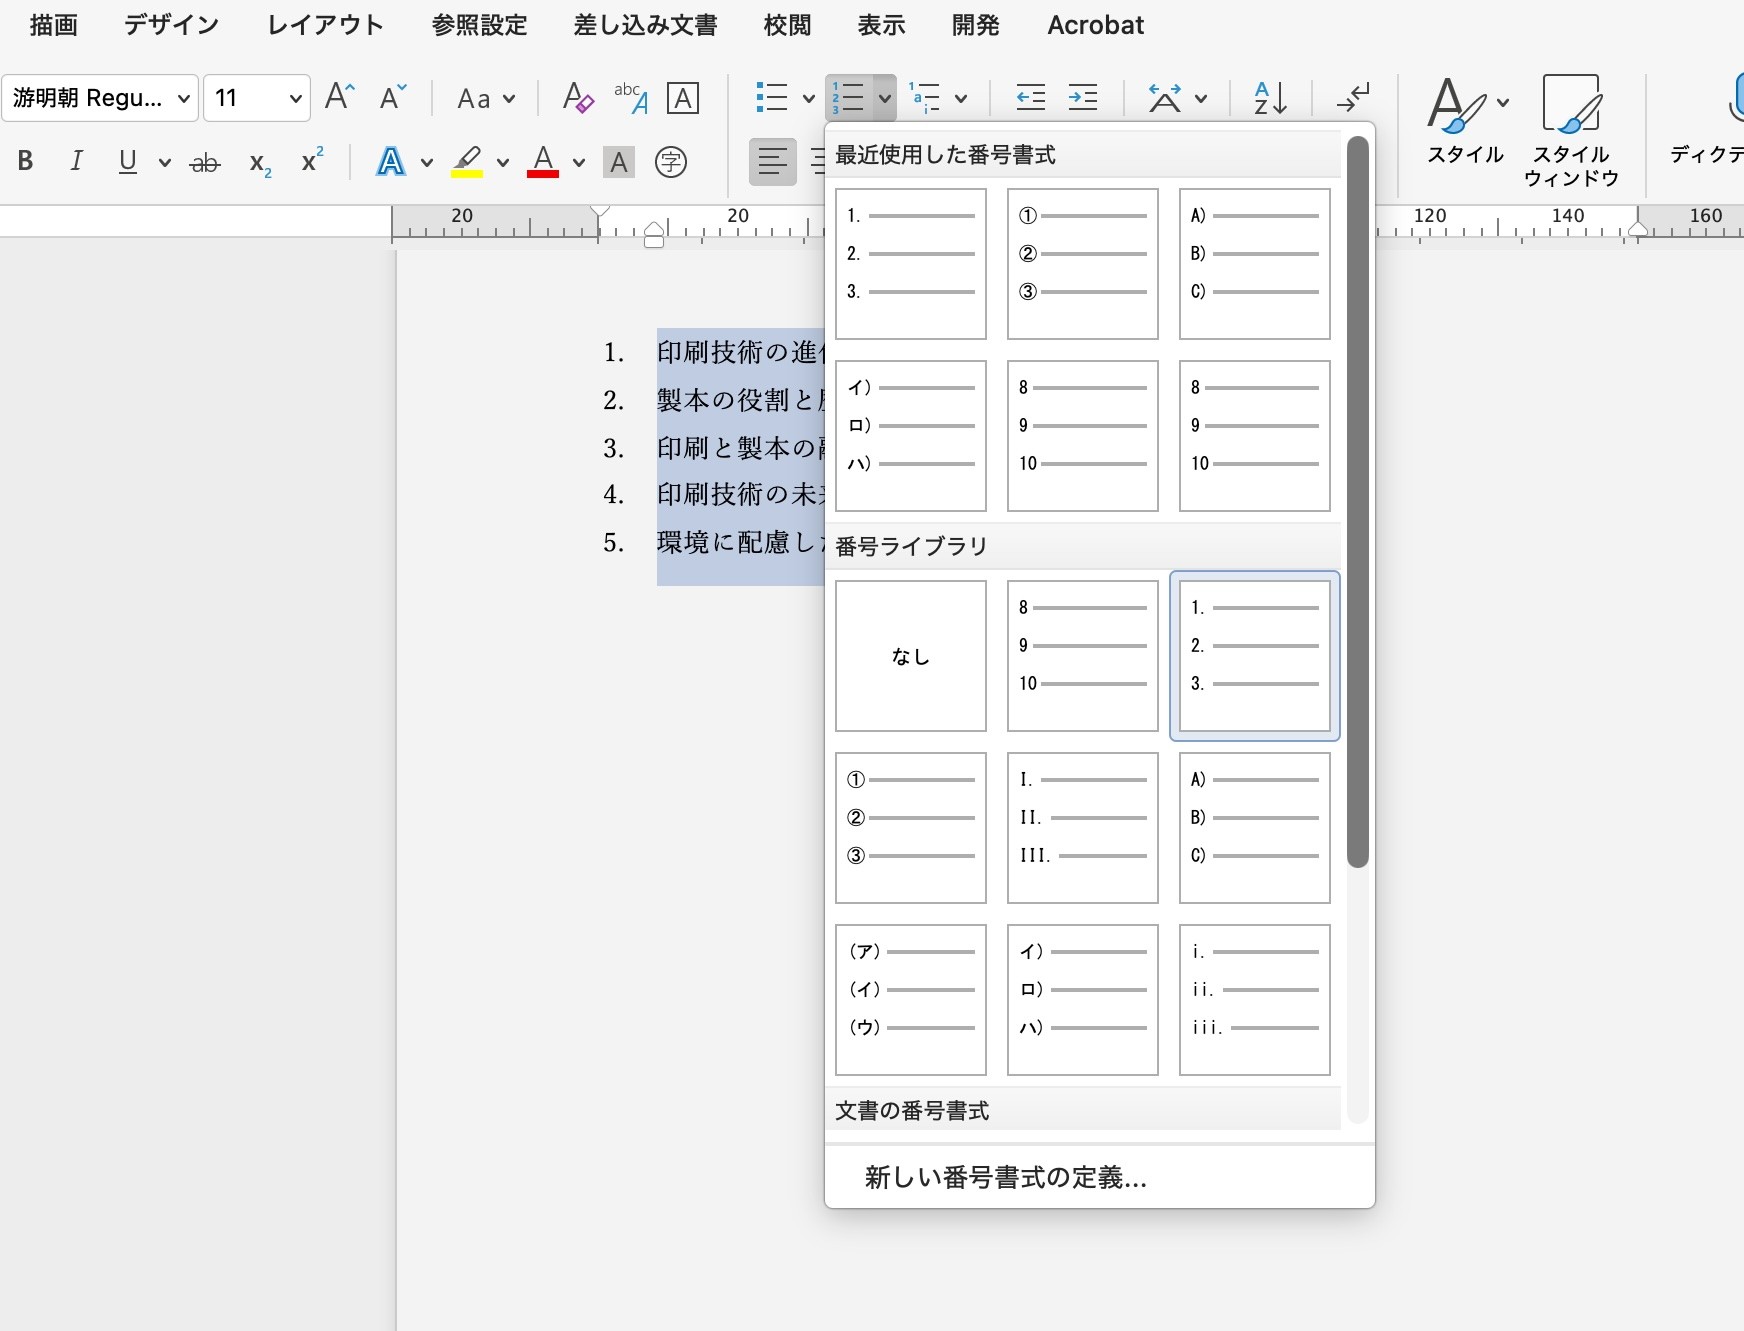Viewport: 1744px width, 1331px height.
Task: Sort the selected text A to Z
Action: tap(1270, 97)
